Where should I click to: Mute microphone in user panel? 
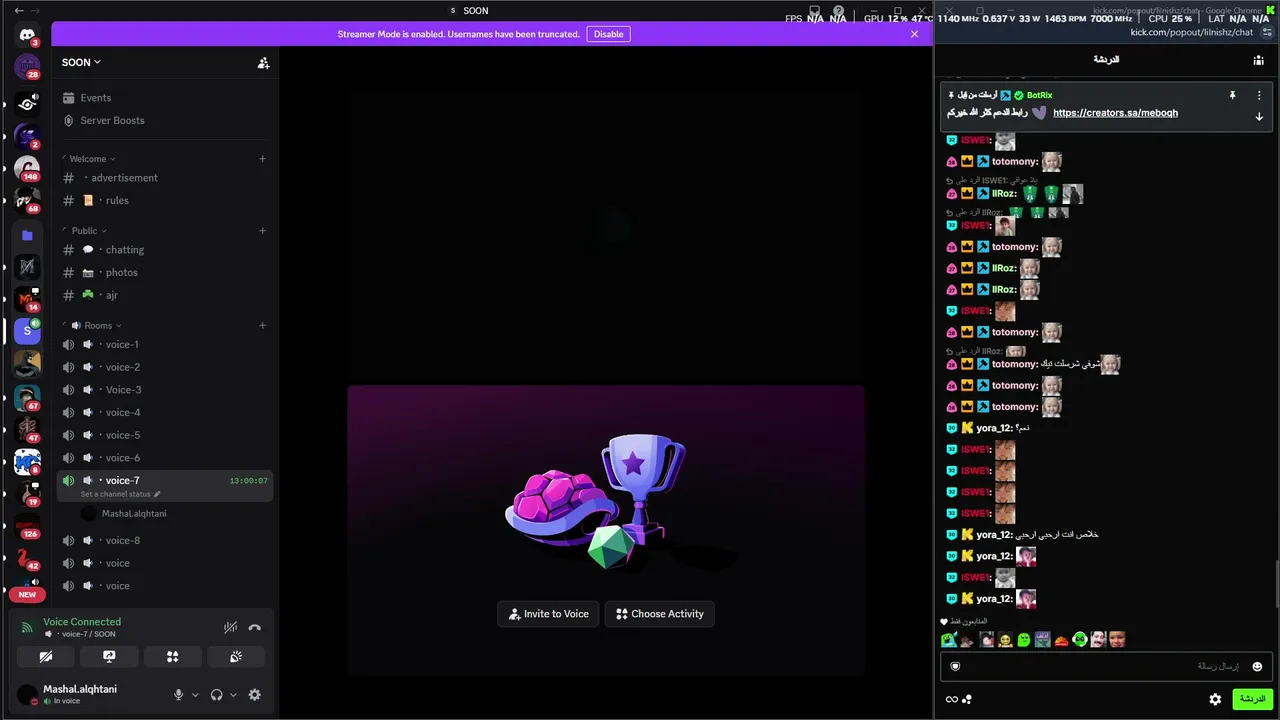(179, 695)
